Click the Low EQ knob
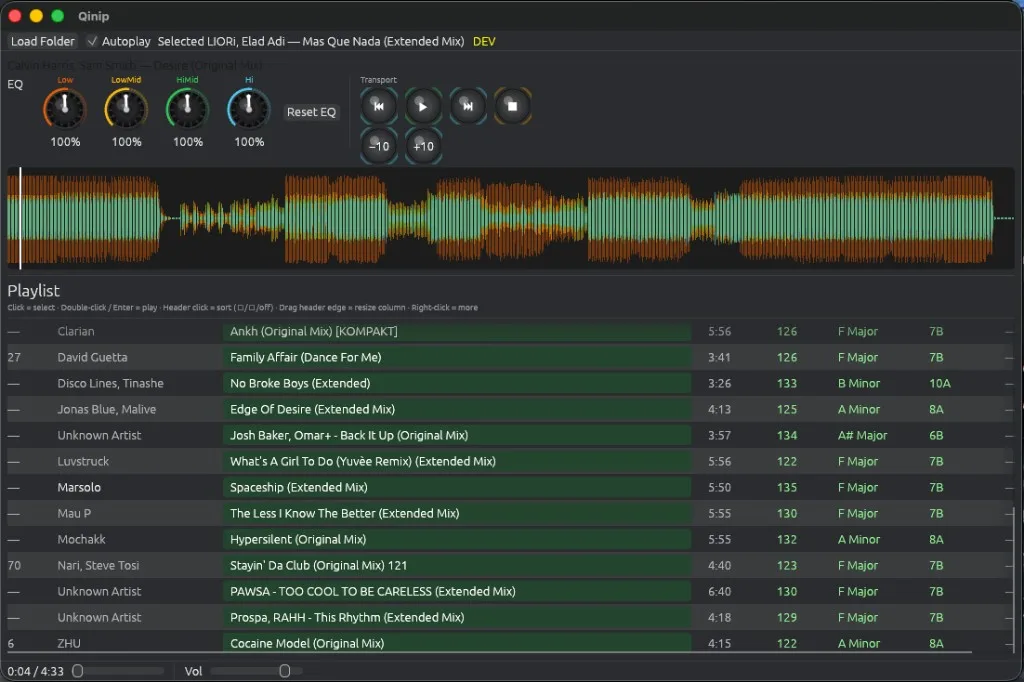 [x=65, y=108]
